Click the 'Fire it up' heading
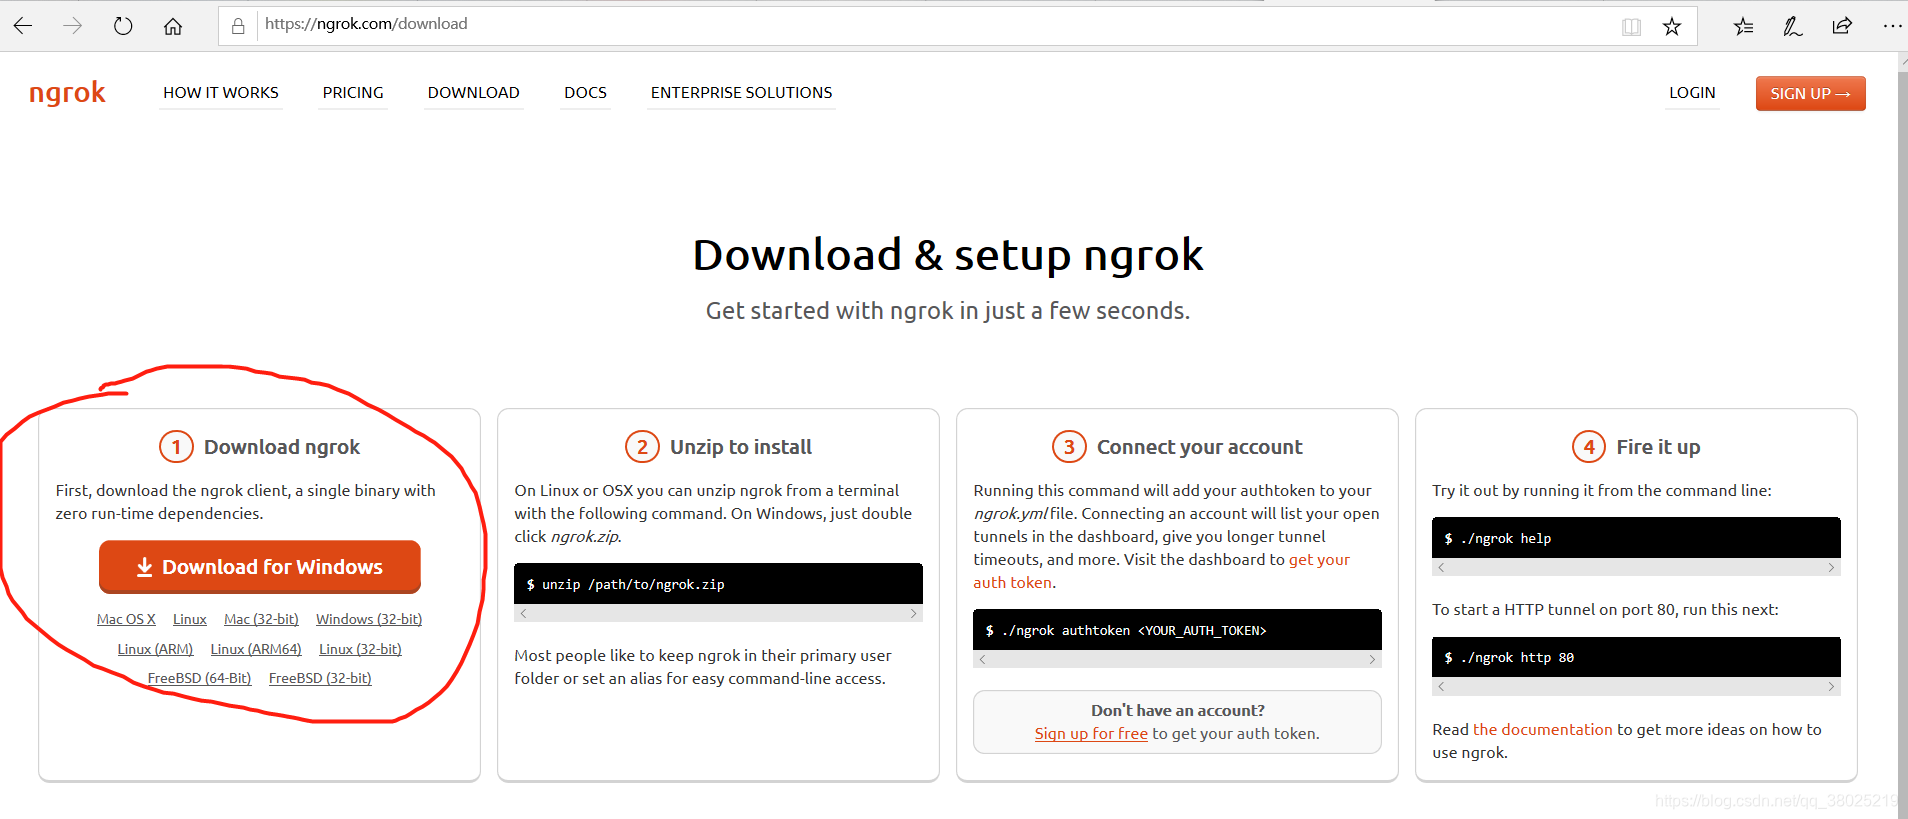This screenshot has height=819, width=1908. click(1658, 447)
